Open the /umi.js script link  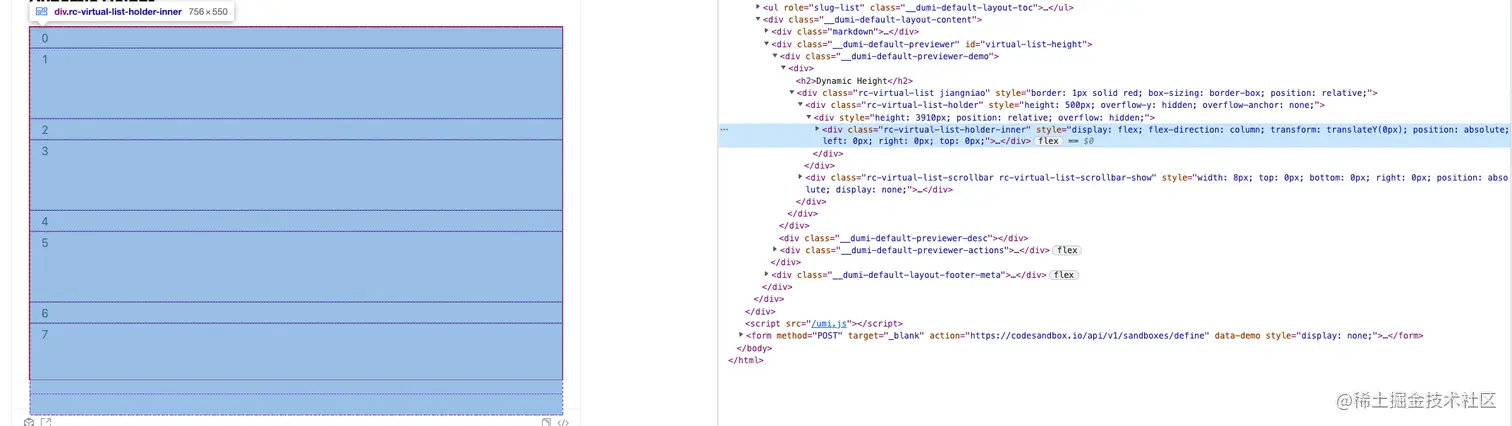tap(829, 324)
